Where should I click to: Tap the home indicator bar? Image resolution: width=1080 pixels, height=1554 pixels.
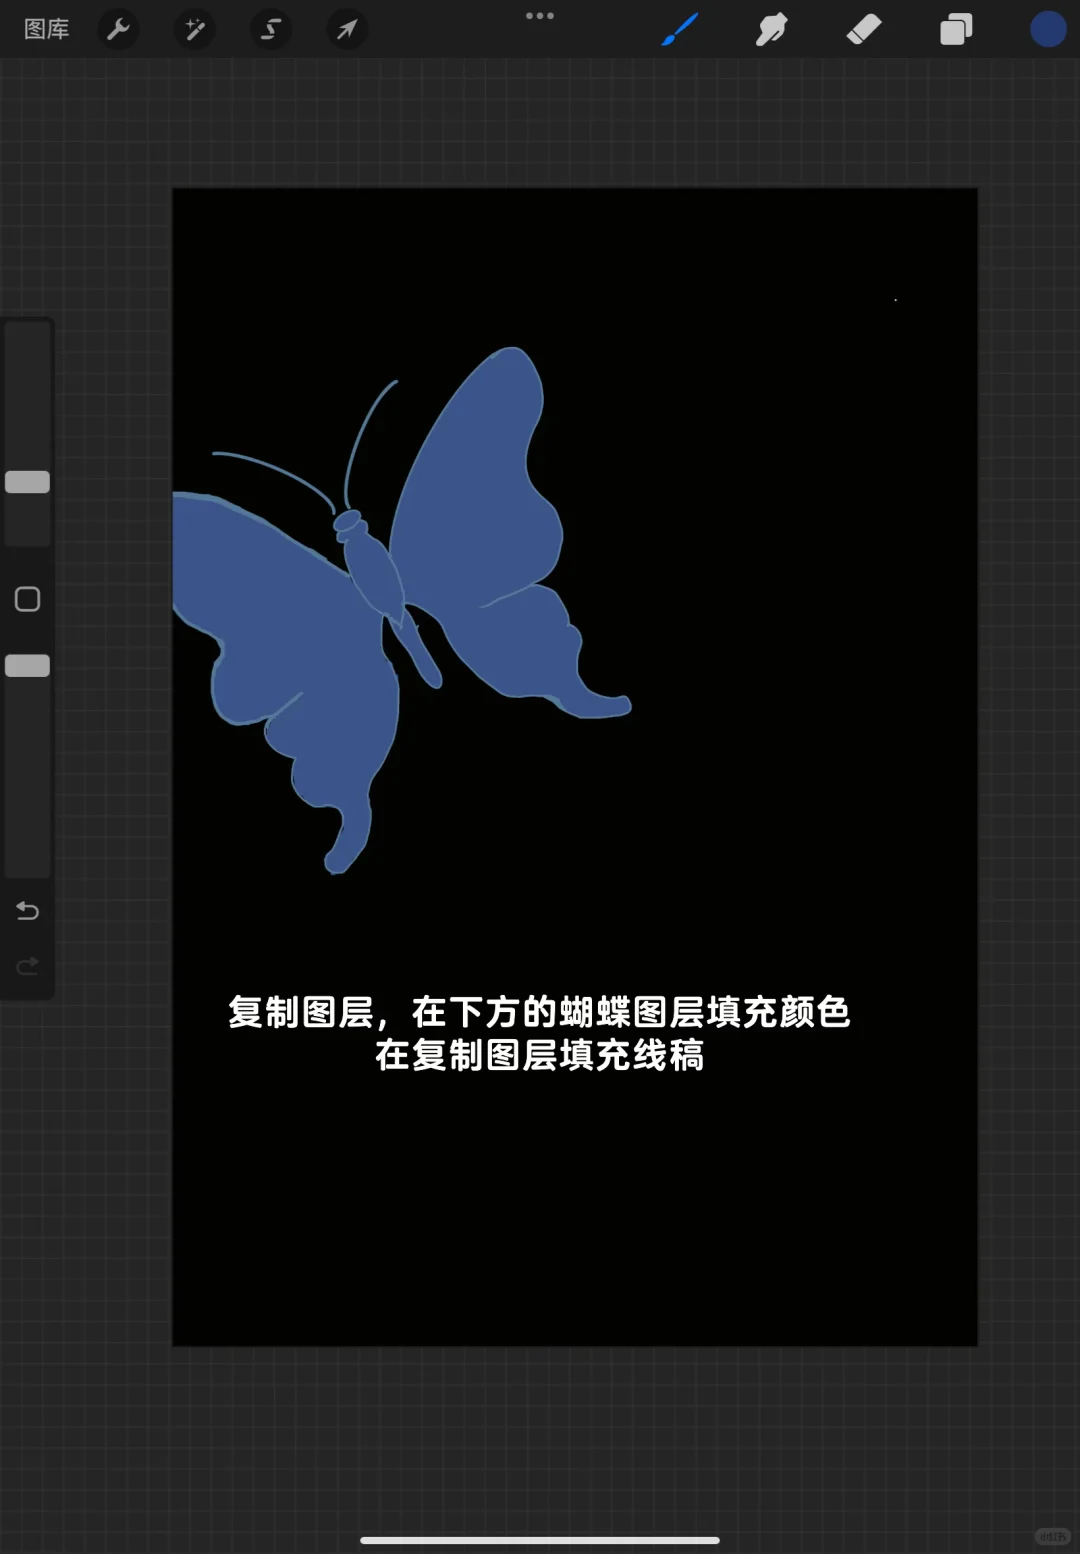point(540,1541)
